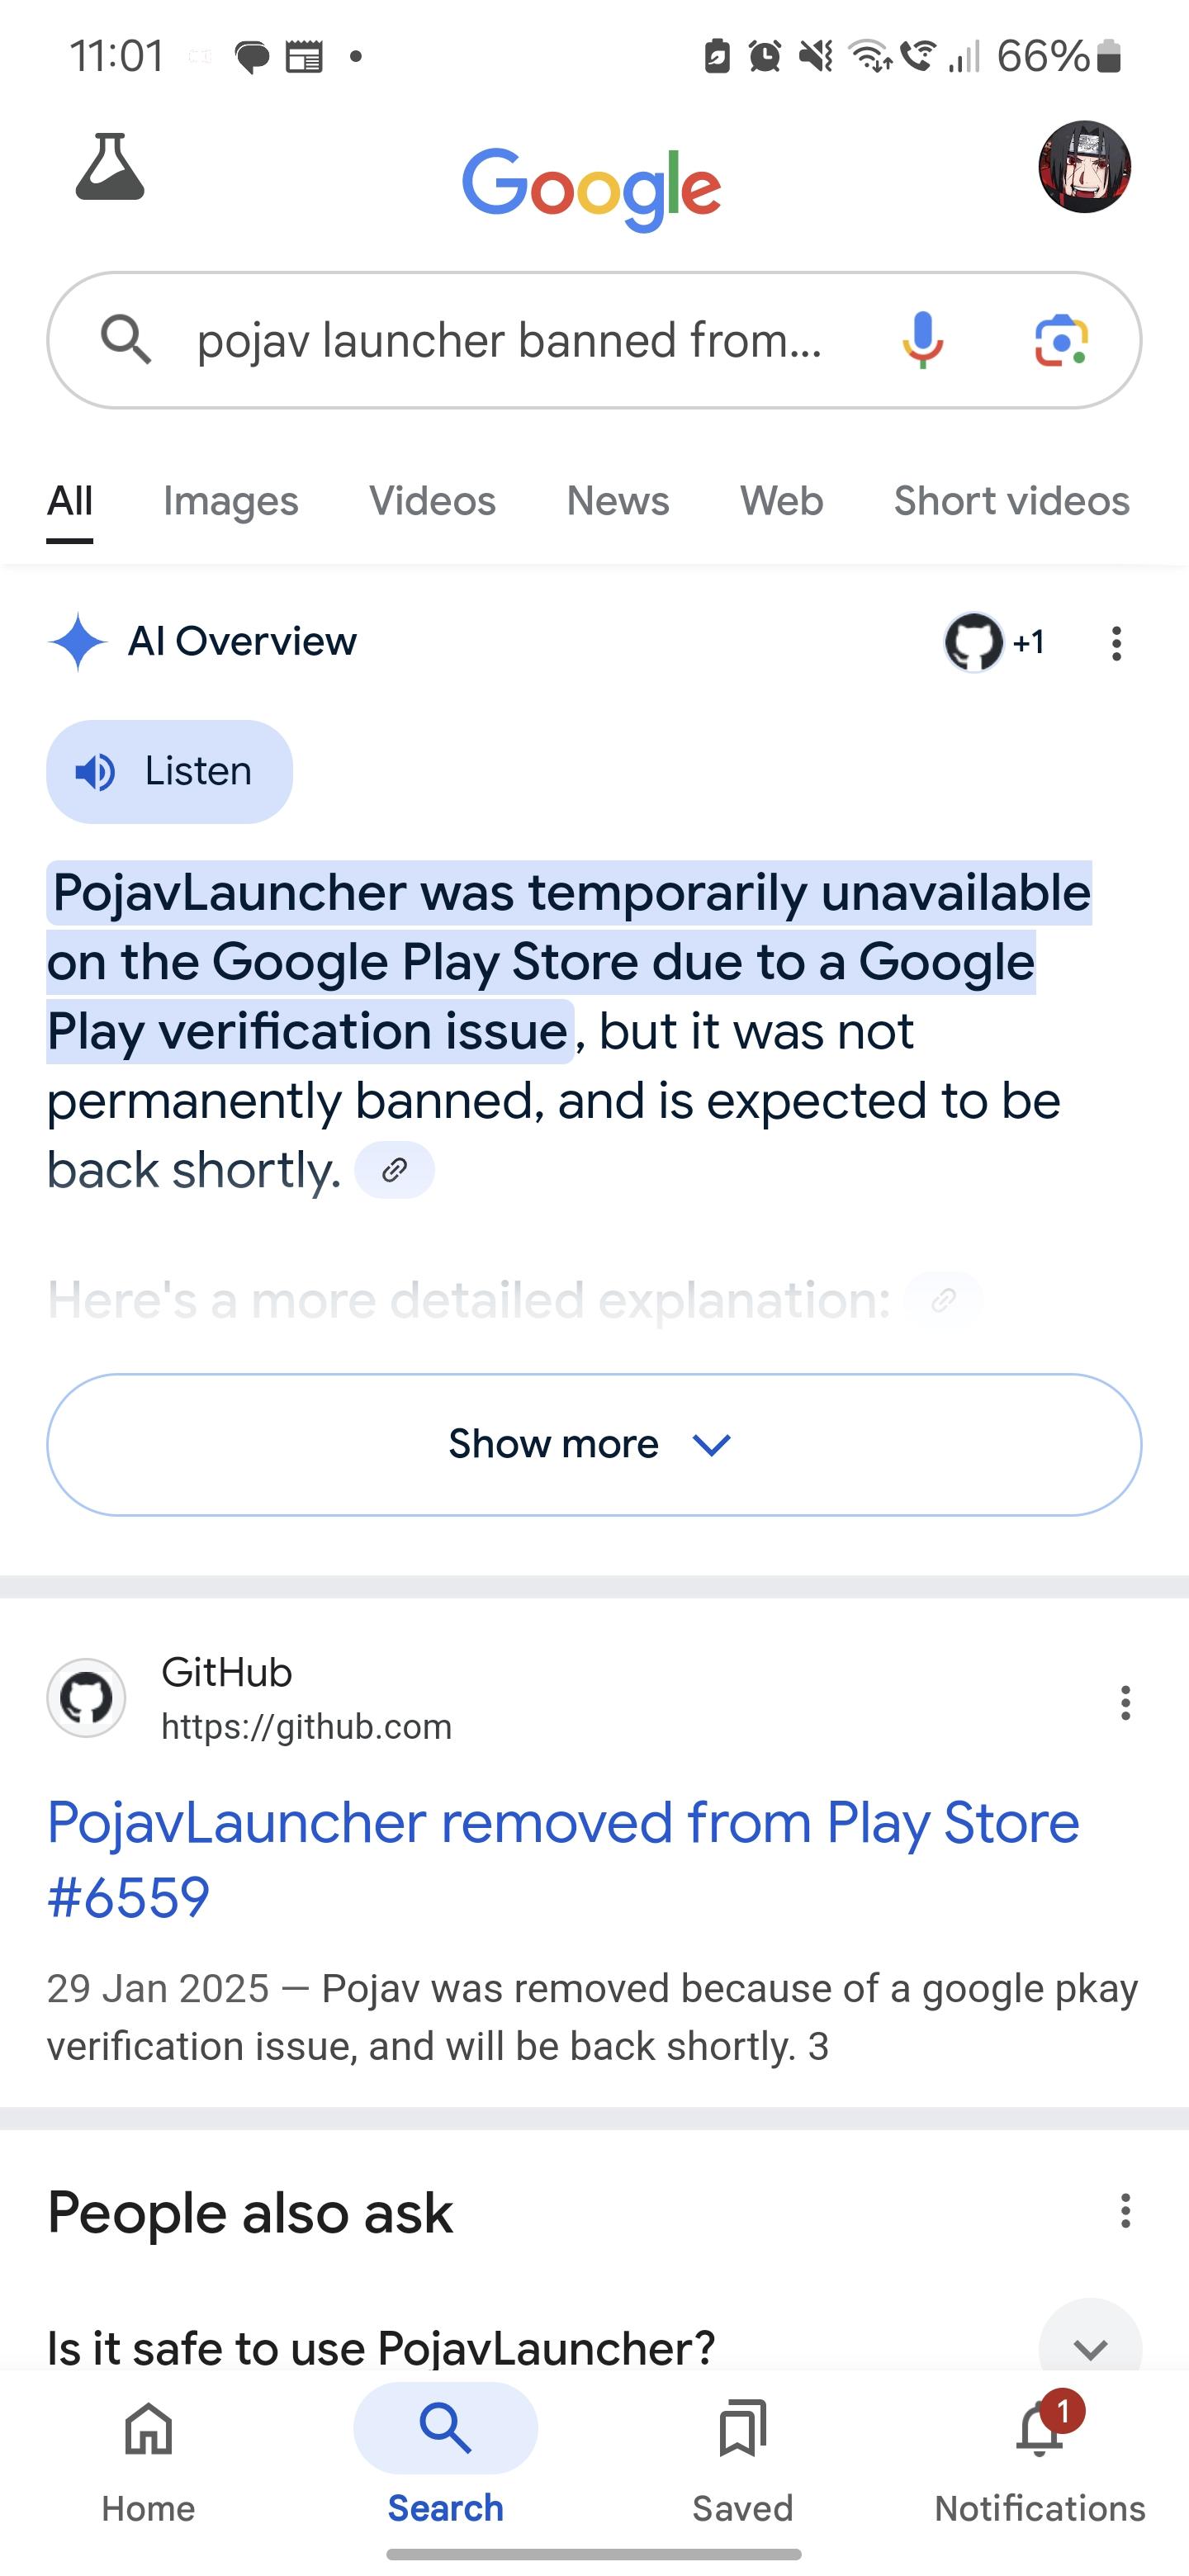Start voice search with microphone icon

click(x=922, y=340)
